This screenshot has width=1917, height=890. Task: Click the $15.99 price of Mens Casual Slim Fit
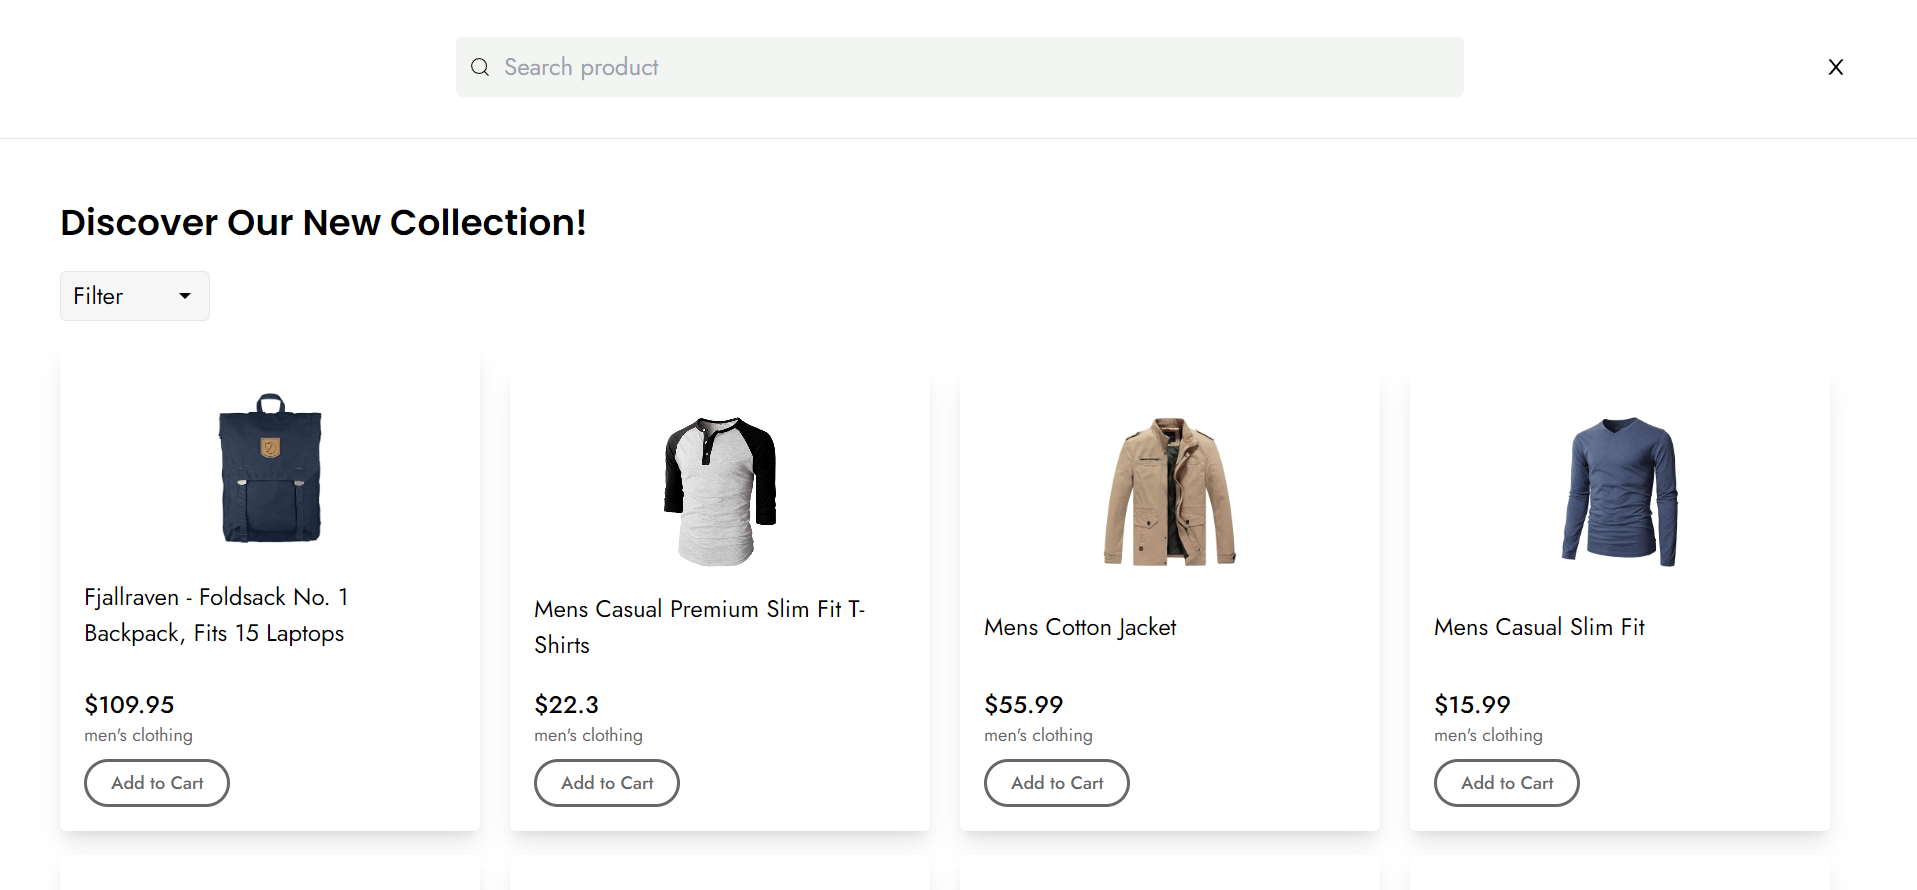[1471, 704]
